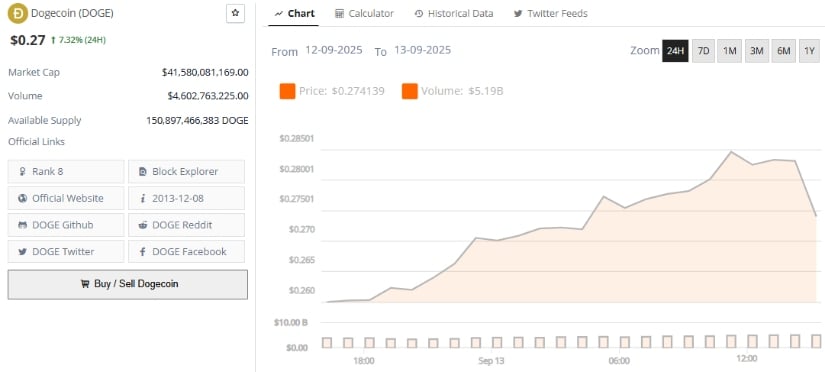Click the Github icon
Screen dimensions: 825x372
(x=23, y=225)
